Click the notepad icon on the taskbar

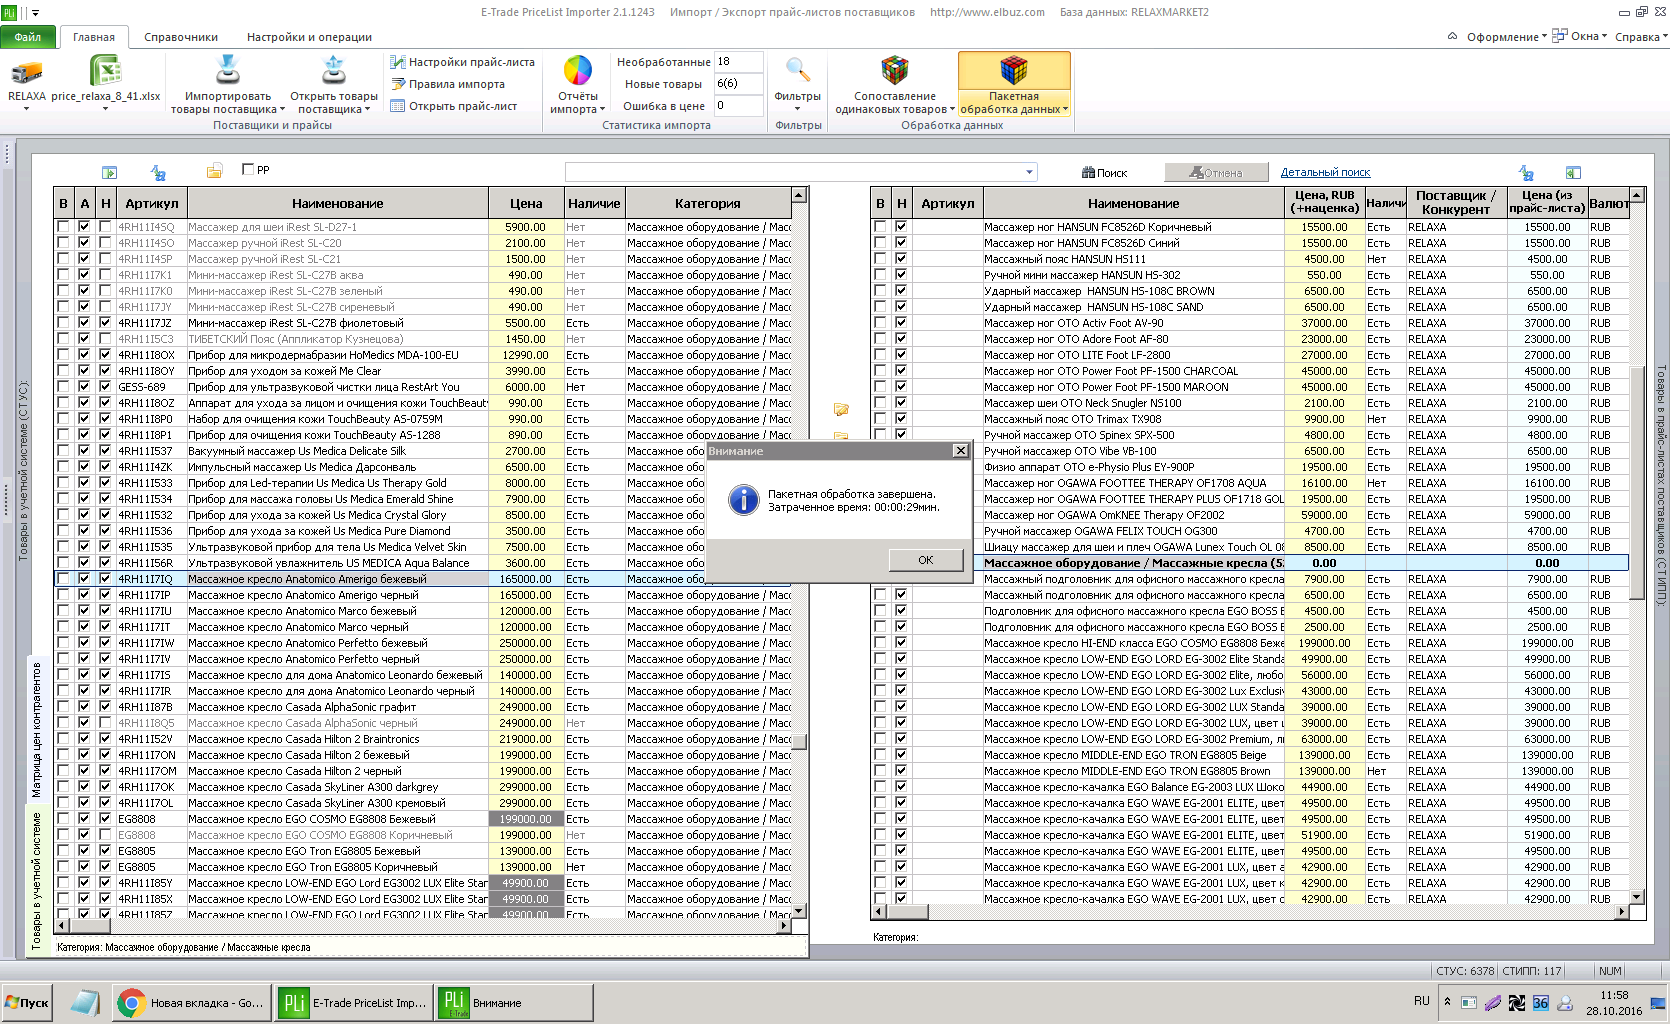click(84, 1003)
